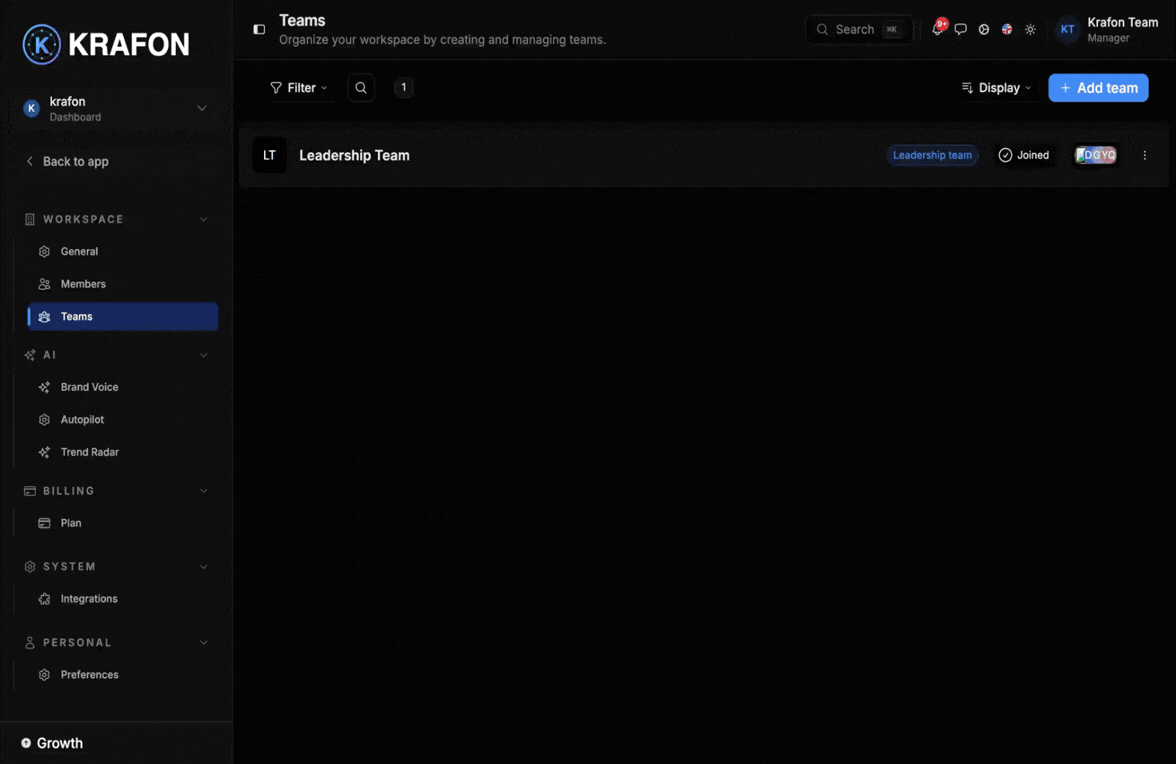Screen dimensions: 1176x764
Task: Click the Members people icon
Action: click(44, 284)
